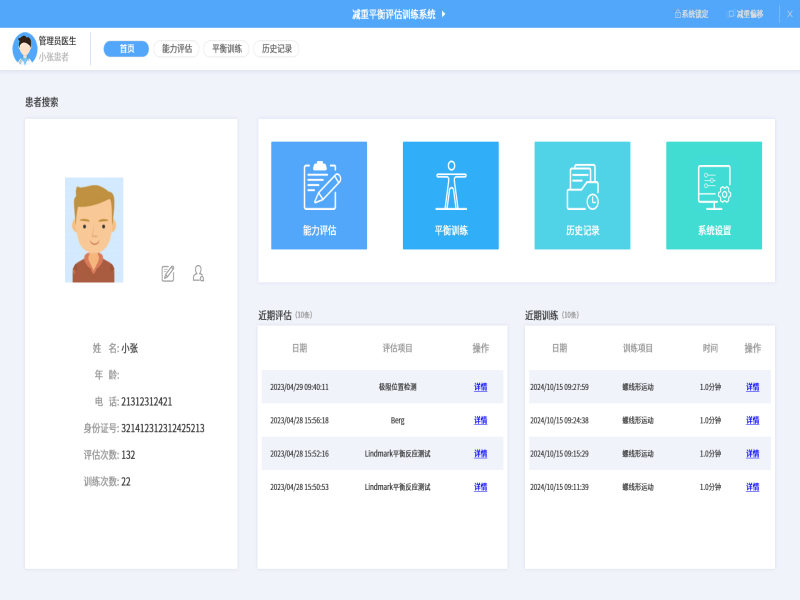The image size is (800, 600).
Task: Open 详情 for the 09:27:59 螺线形运动 training
Action: pos(752,387)
